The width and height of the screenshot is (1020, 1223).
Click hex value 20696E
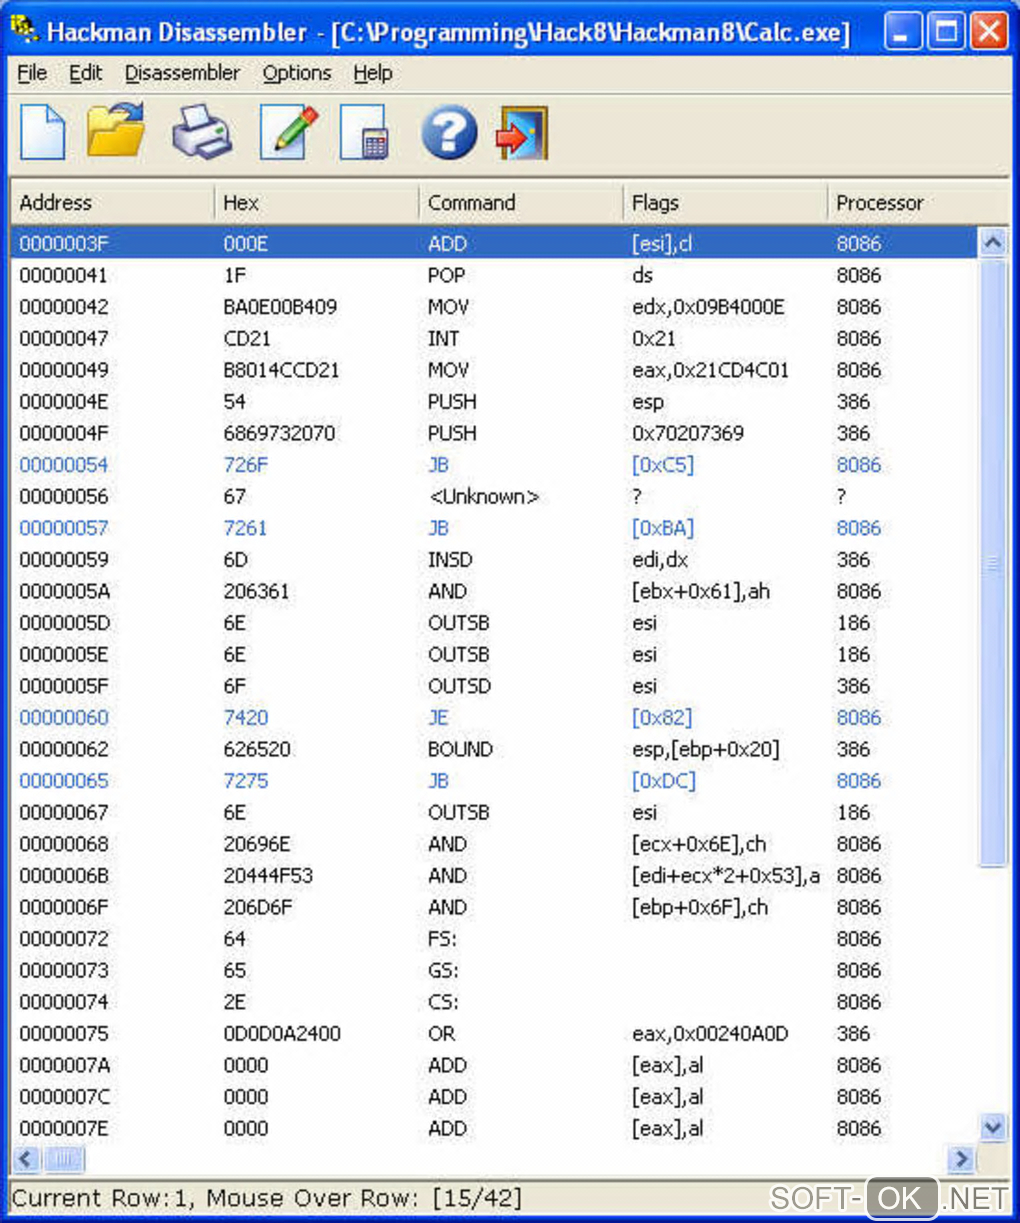pyautogui.click(x=257, y=844)
